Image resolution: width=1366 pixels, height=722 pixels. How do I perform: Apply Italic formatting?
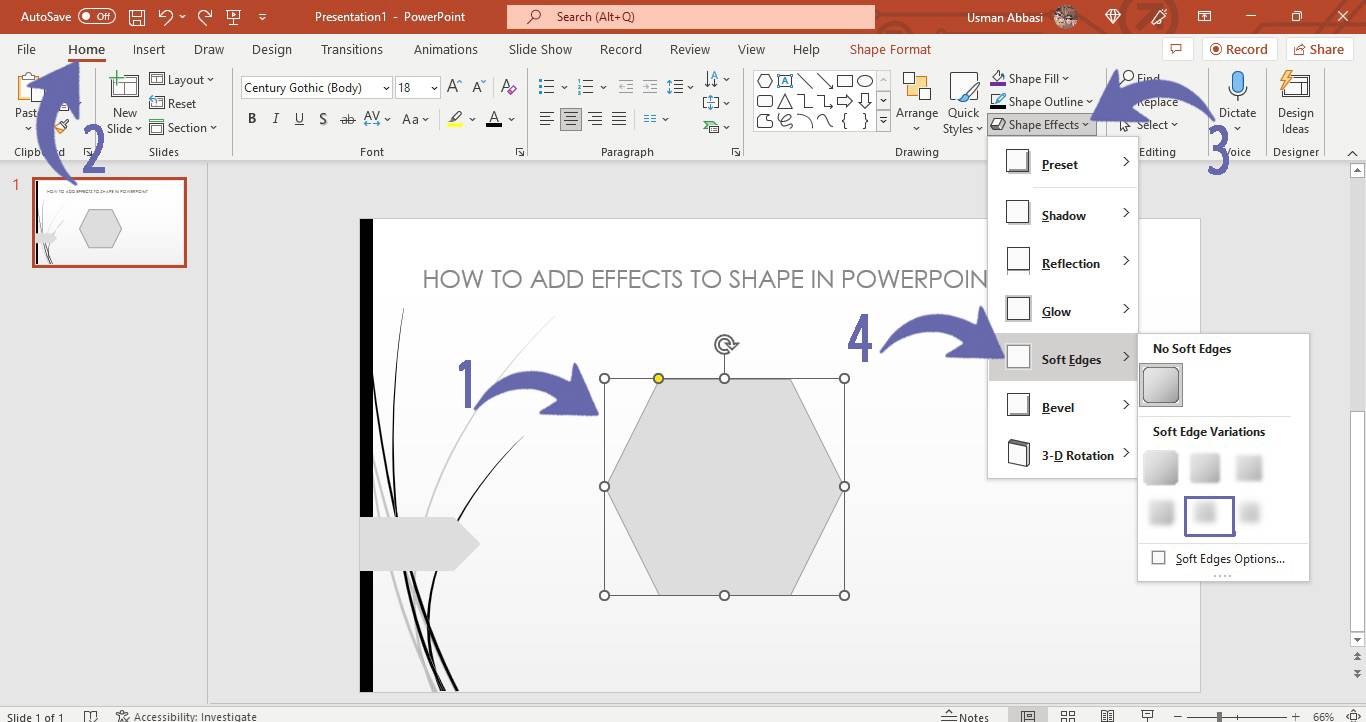click(276, 119)
